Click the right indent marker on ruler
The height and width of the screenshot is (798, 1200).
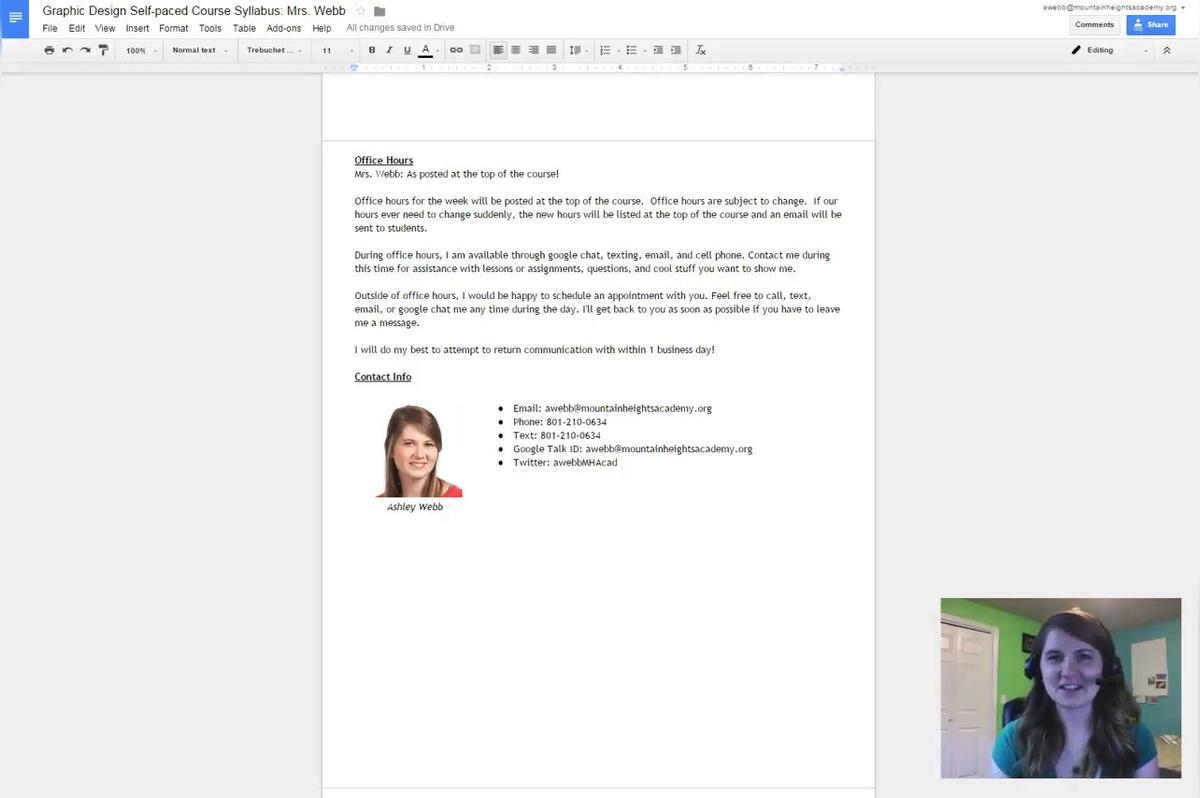click(x=842, y=69)
